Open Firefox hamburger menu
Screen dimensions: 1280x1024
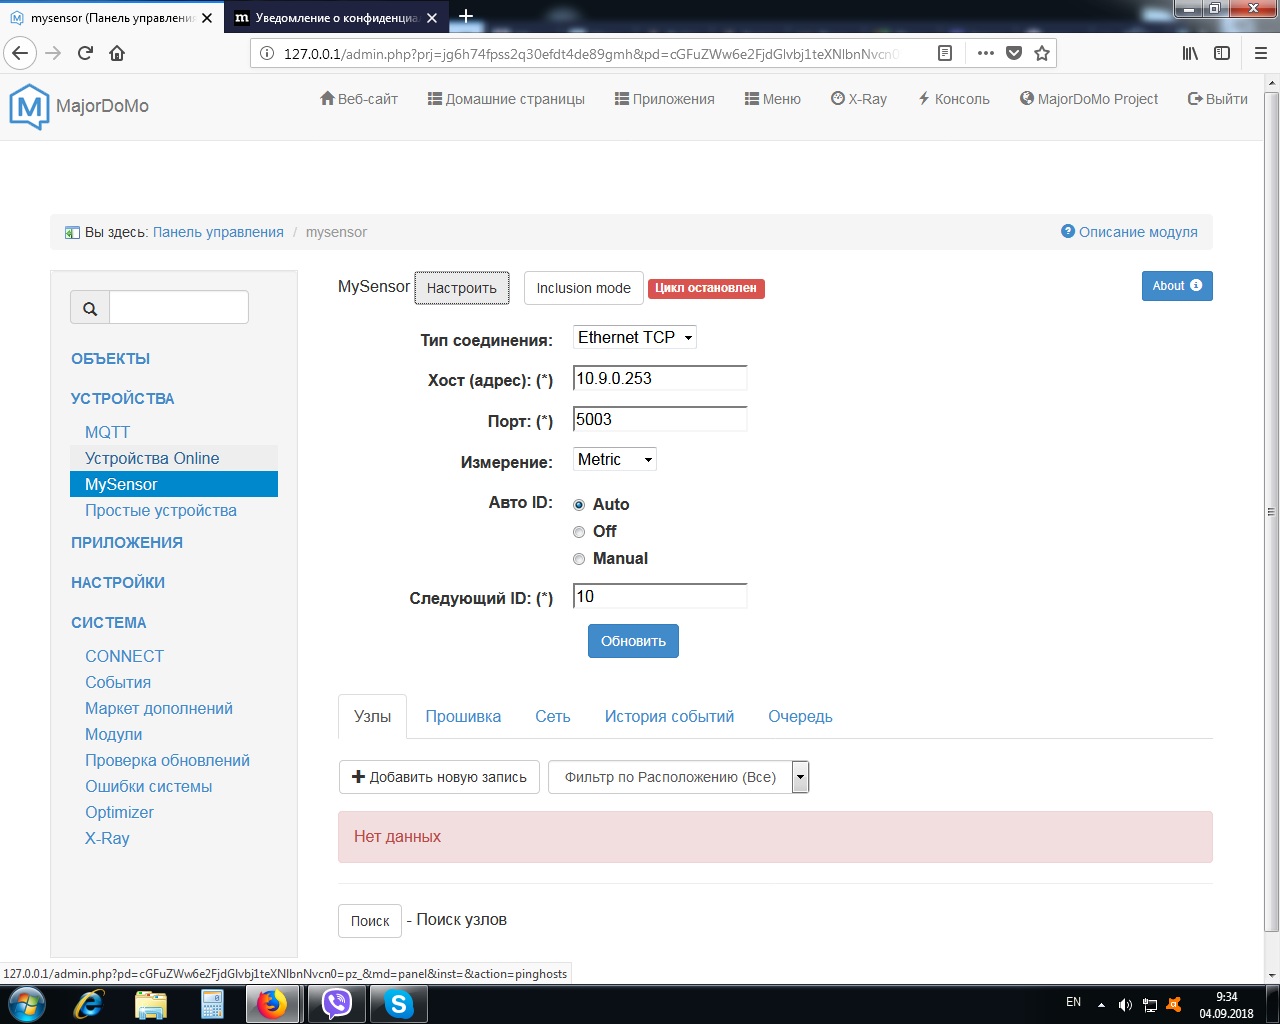coord(1261,53)
